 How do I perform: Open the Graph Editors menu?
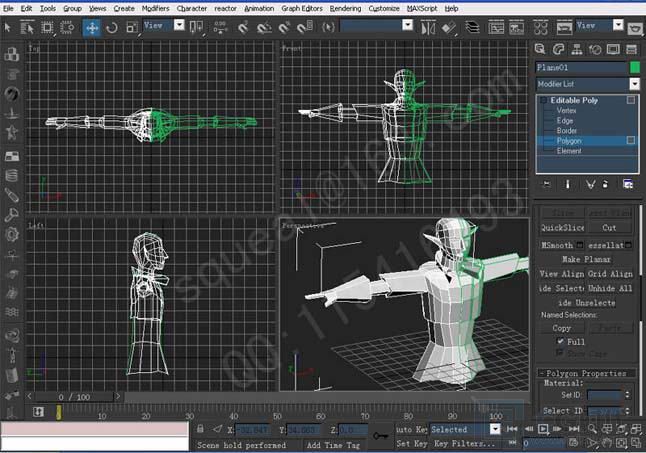[x=302, y=8]
